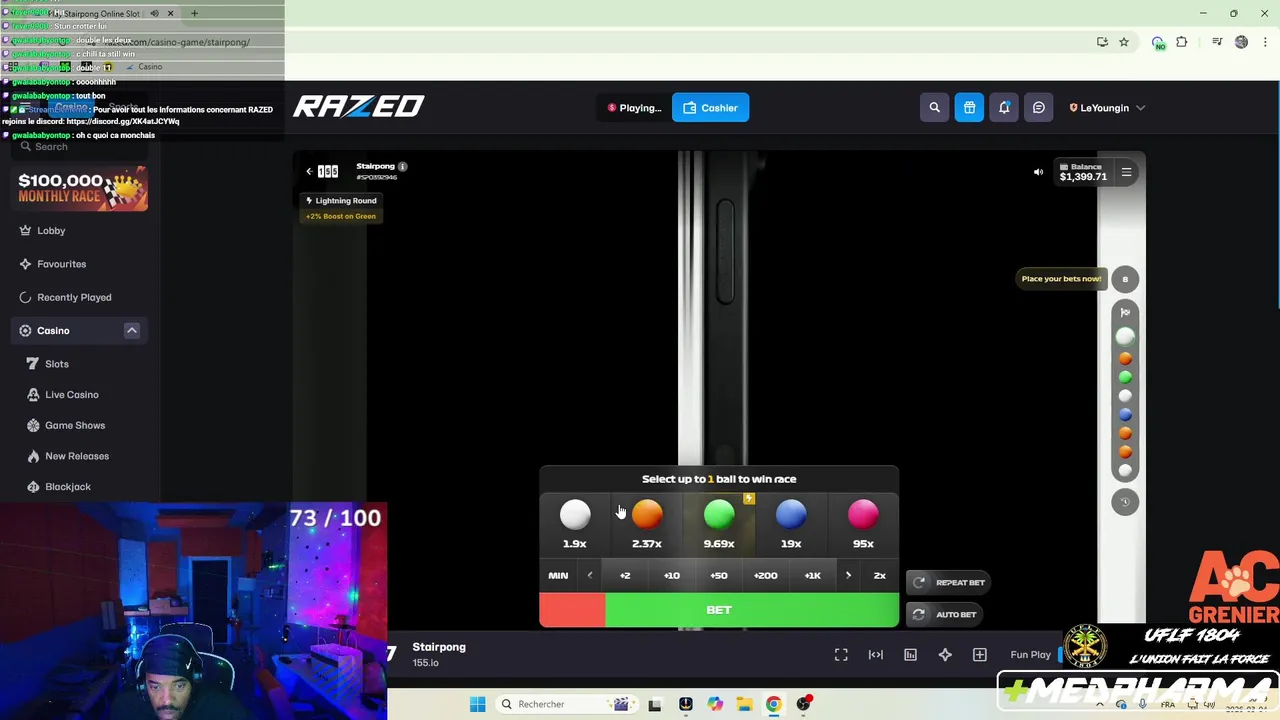This screenshot has width=1280, height=720.
Task: Show previous bet amounts with left chevron
Action: pos(590,575)
